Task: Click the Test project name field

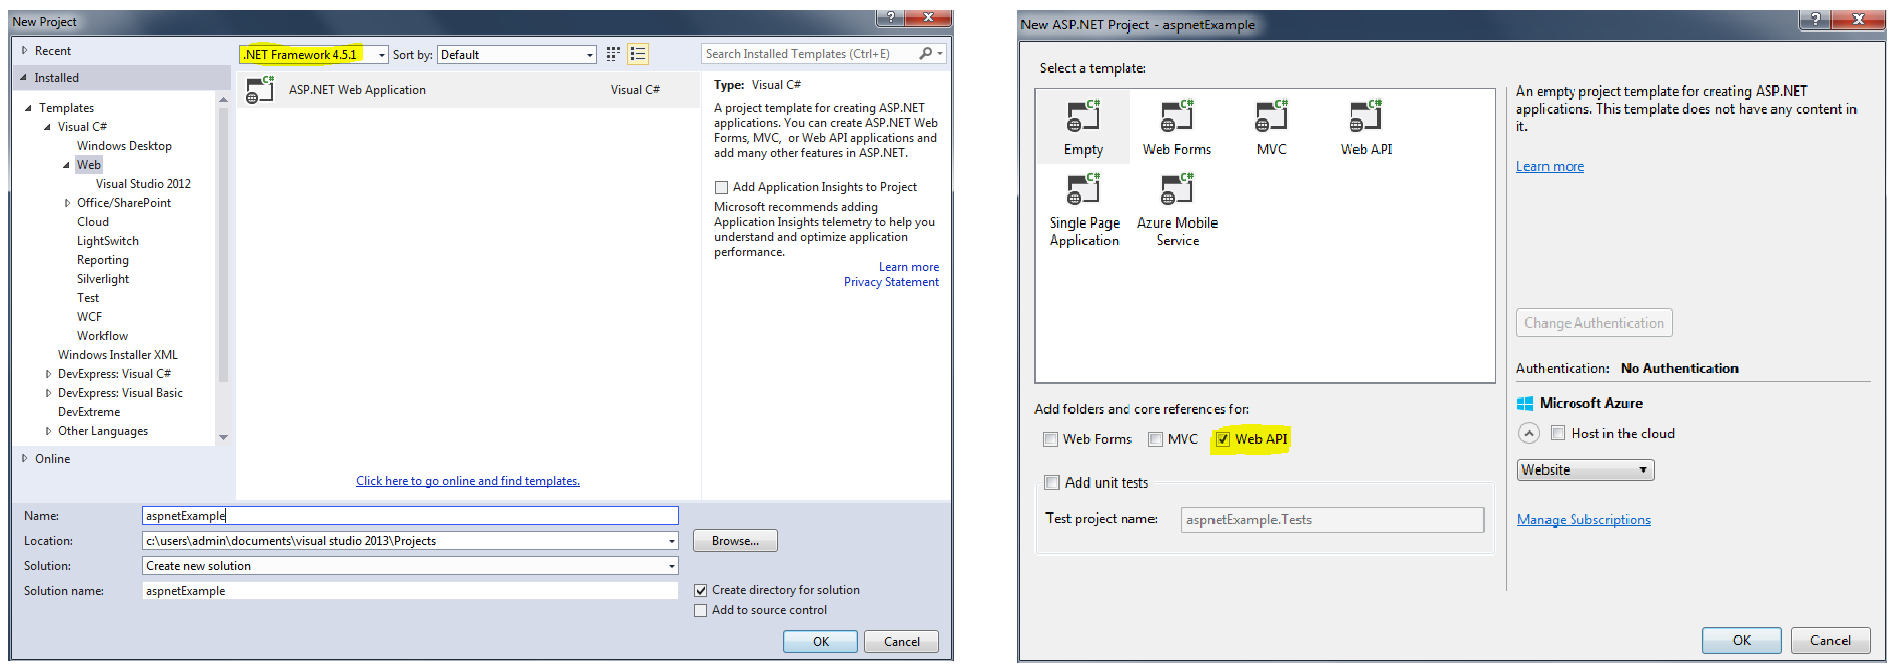Action: coord(1332,520)
